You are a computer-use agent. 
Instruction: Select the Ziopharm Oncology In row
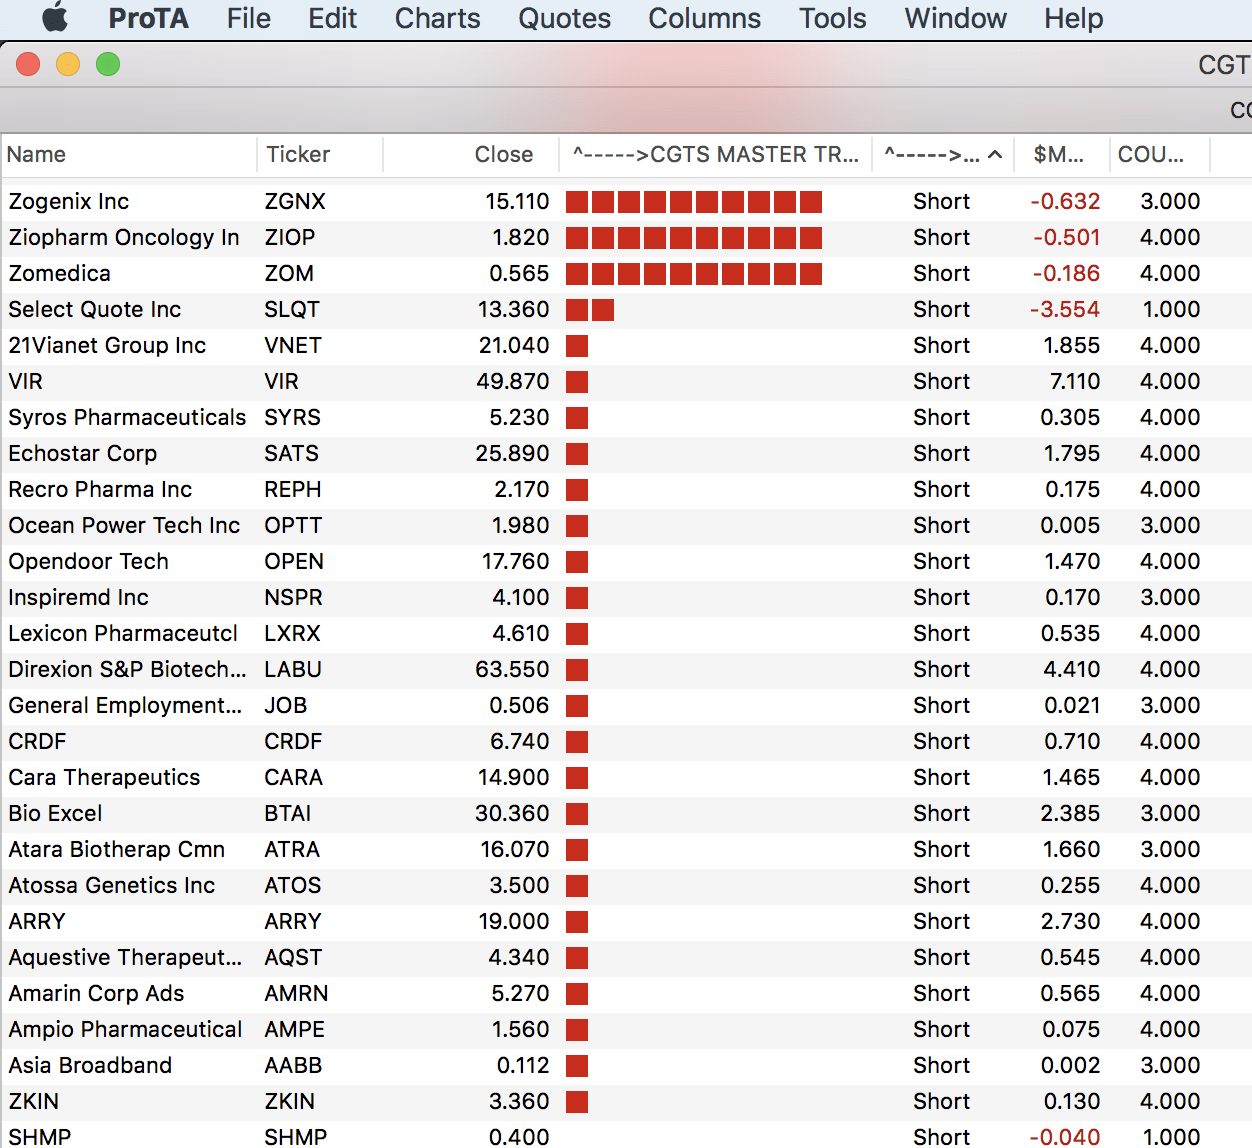click(626, 237)
